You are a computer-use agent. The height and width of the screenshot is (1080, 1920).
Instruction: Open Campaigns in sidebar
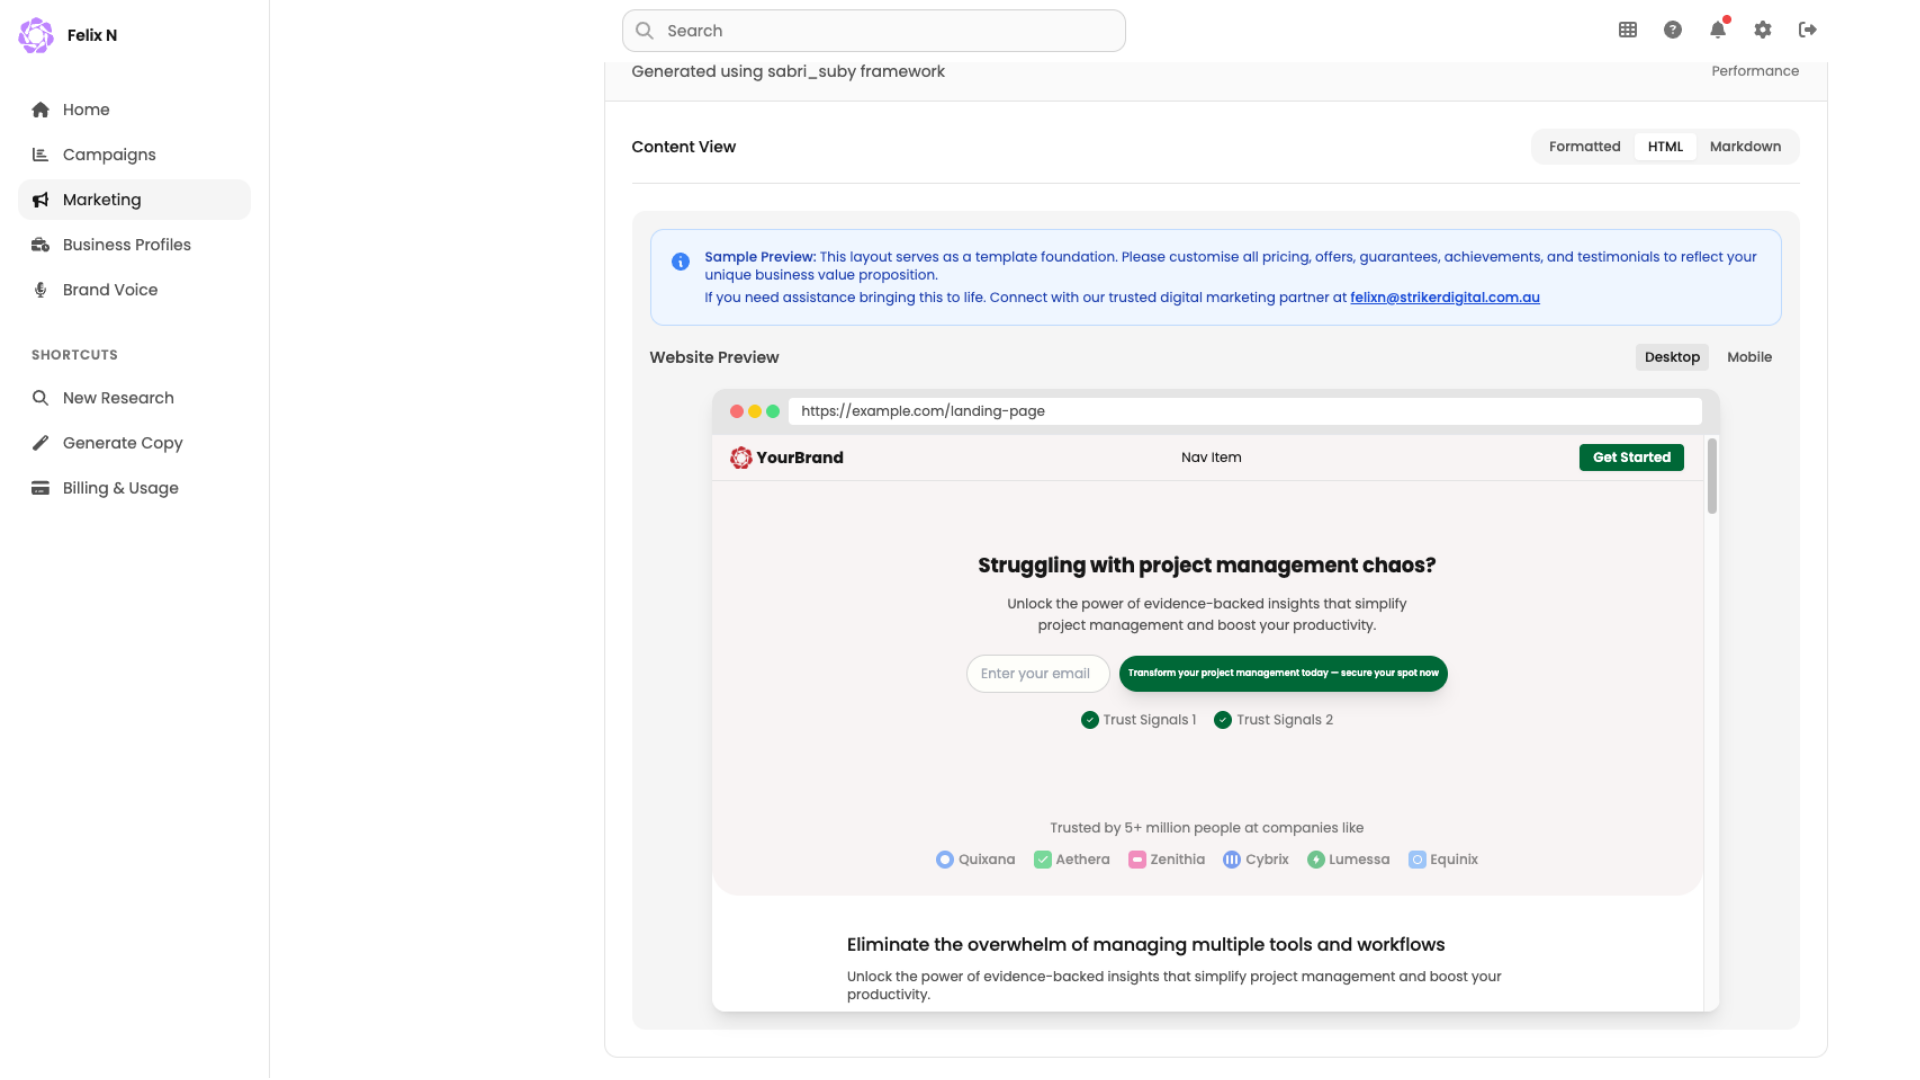click(109, 155)
